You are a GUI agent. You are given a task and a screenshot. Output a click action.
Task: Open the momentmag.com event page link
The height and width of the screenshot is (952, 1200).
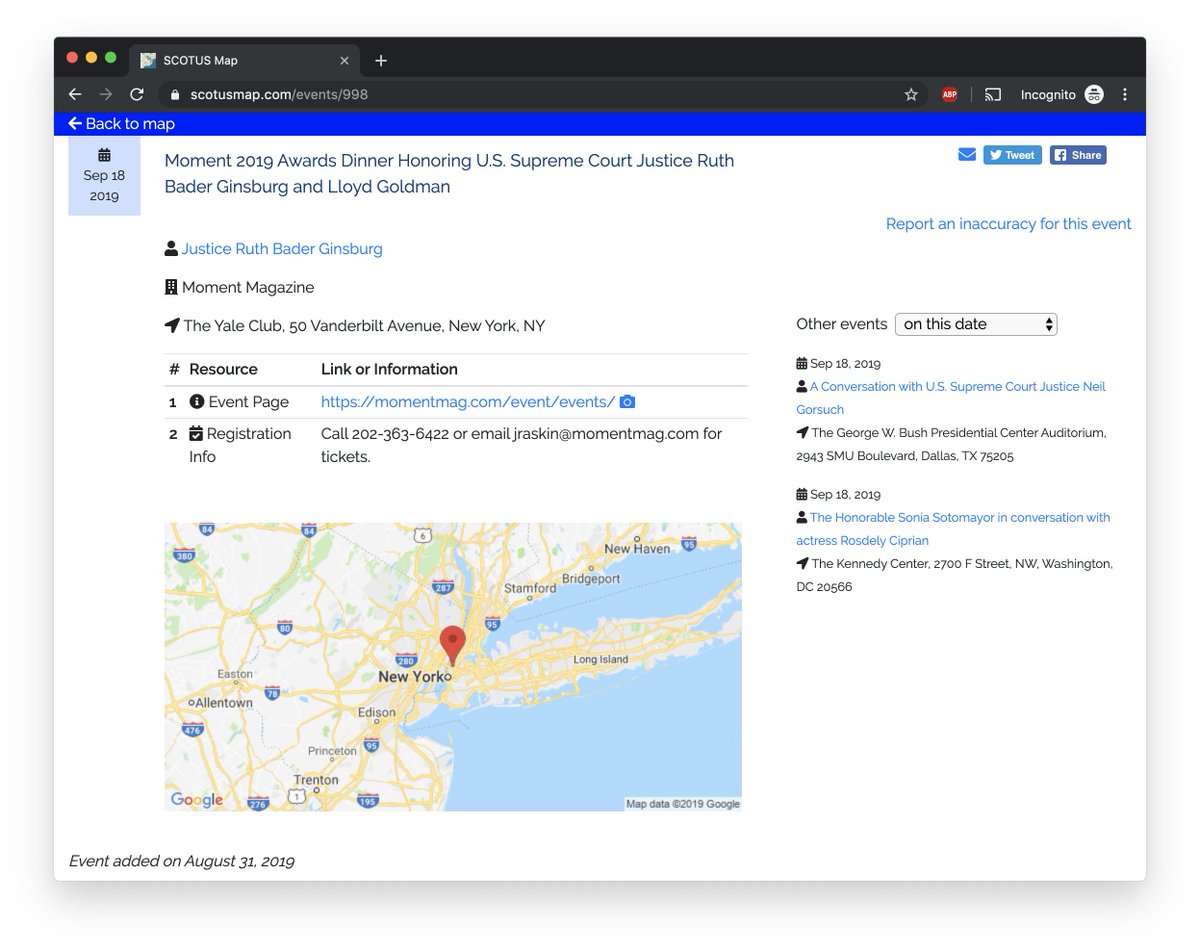pos(468,402)
